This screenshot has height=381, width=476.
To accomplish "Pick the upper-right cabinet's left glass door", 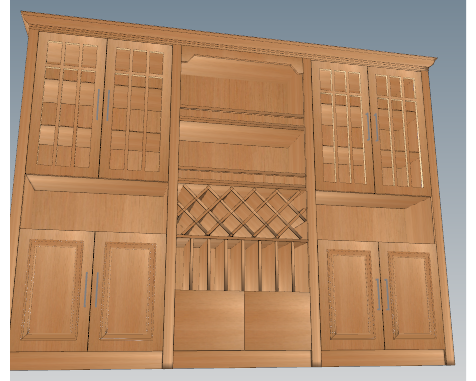I will point(343,127).
